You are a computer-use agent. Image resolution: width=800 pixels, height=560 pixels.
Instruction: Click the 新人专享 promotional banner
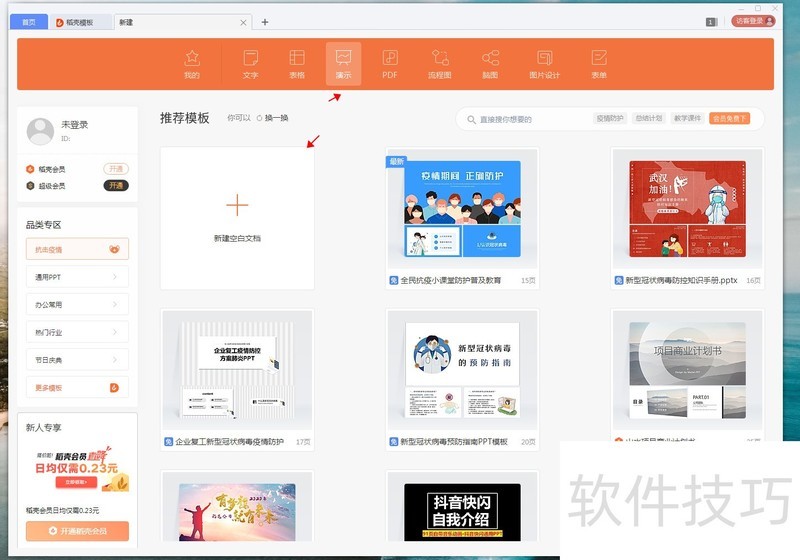78,469
